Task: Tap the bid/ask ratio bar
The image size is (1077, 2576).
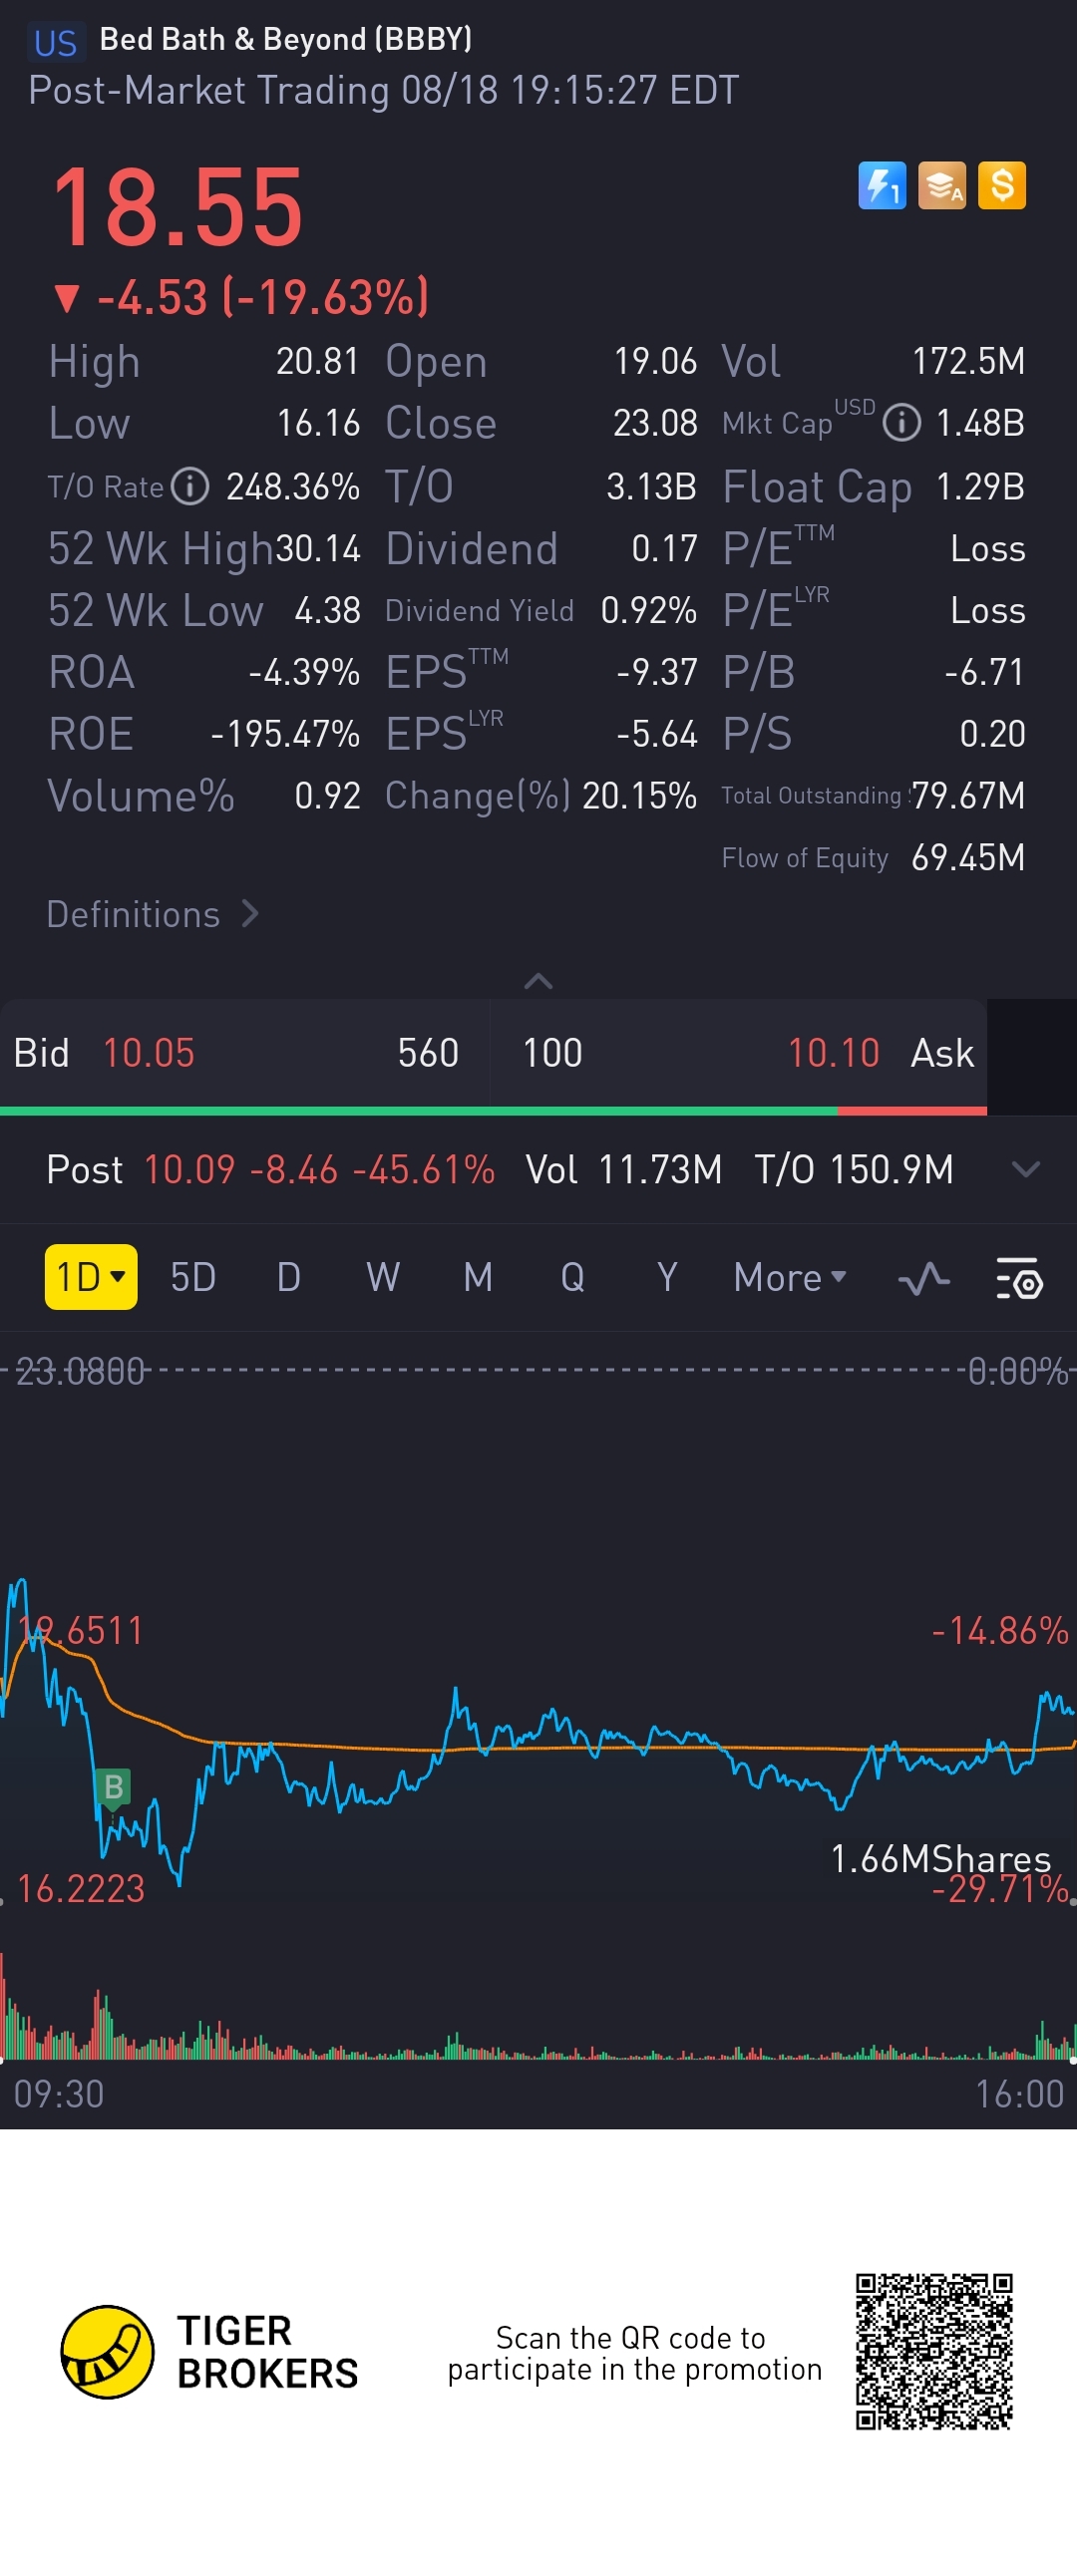Action: coord(493,1111)
